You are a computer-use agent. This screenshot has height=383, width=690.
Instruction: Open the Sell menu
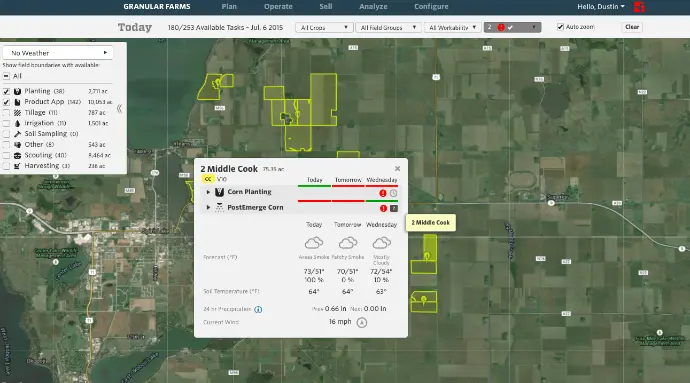click(x=326, y=7)
